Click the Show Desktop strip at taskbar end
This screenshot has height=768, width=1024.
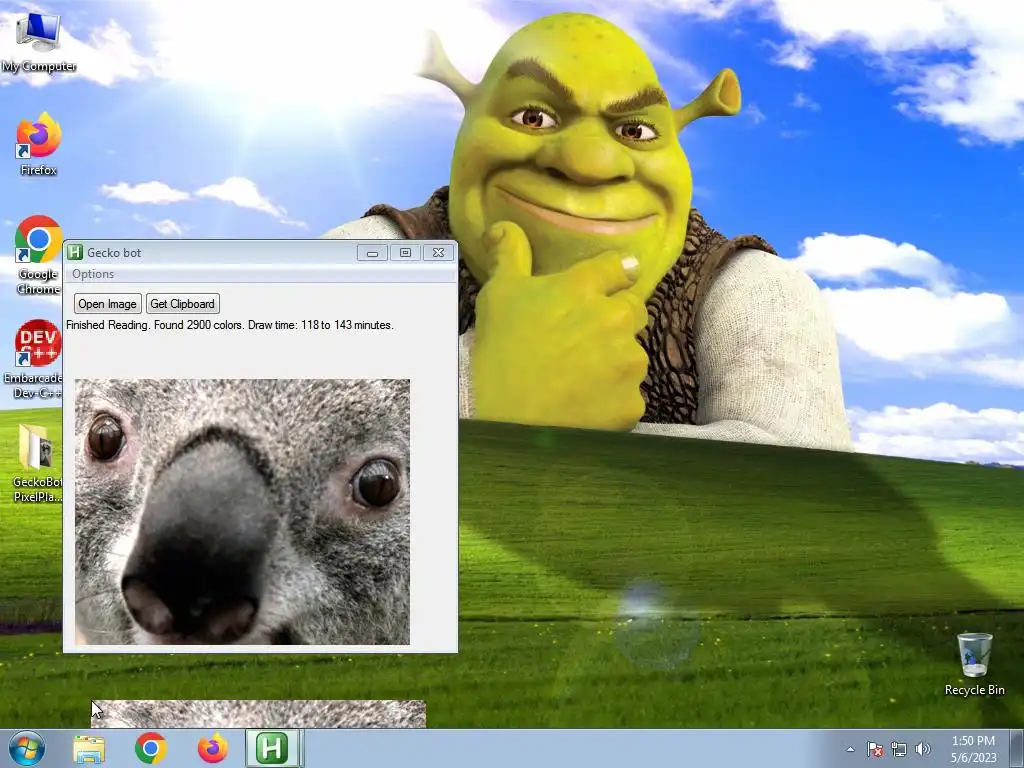click(x=1017, y=748)
